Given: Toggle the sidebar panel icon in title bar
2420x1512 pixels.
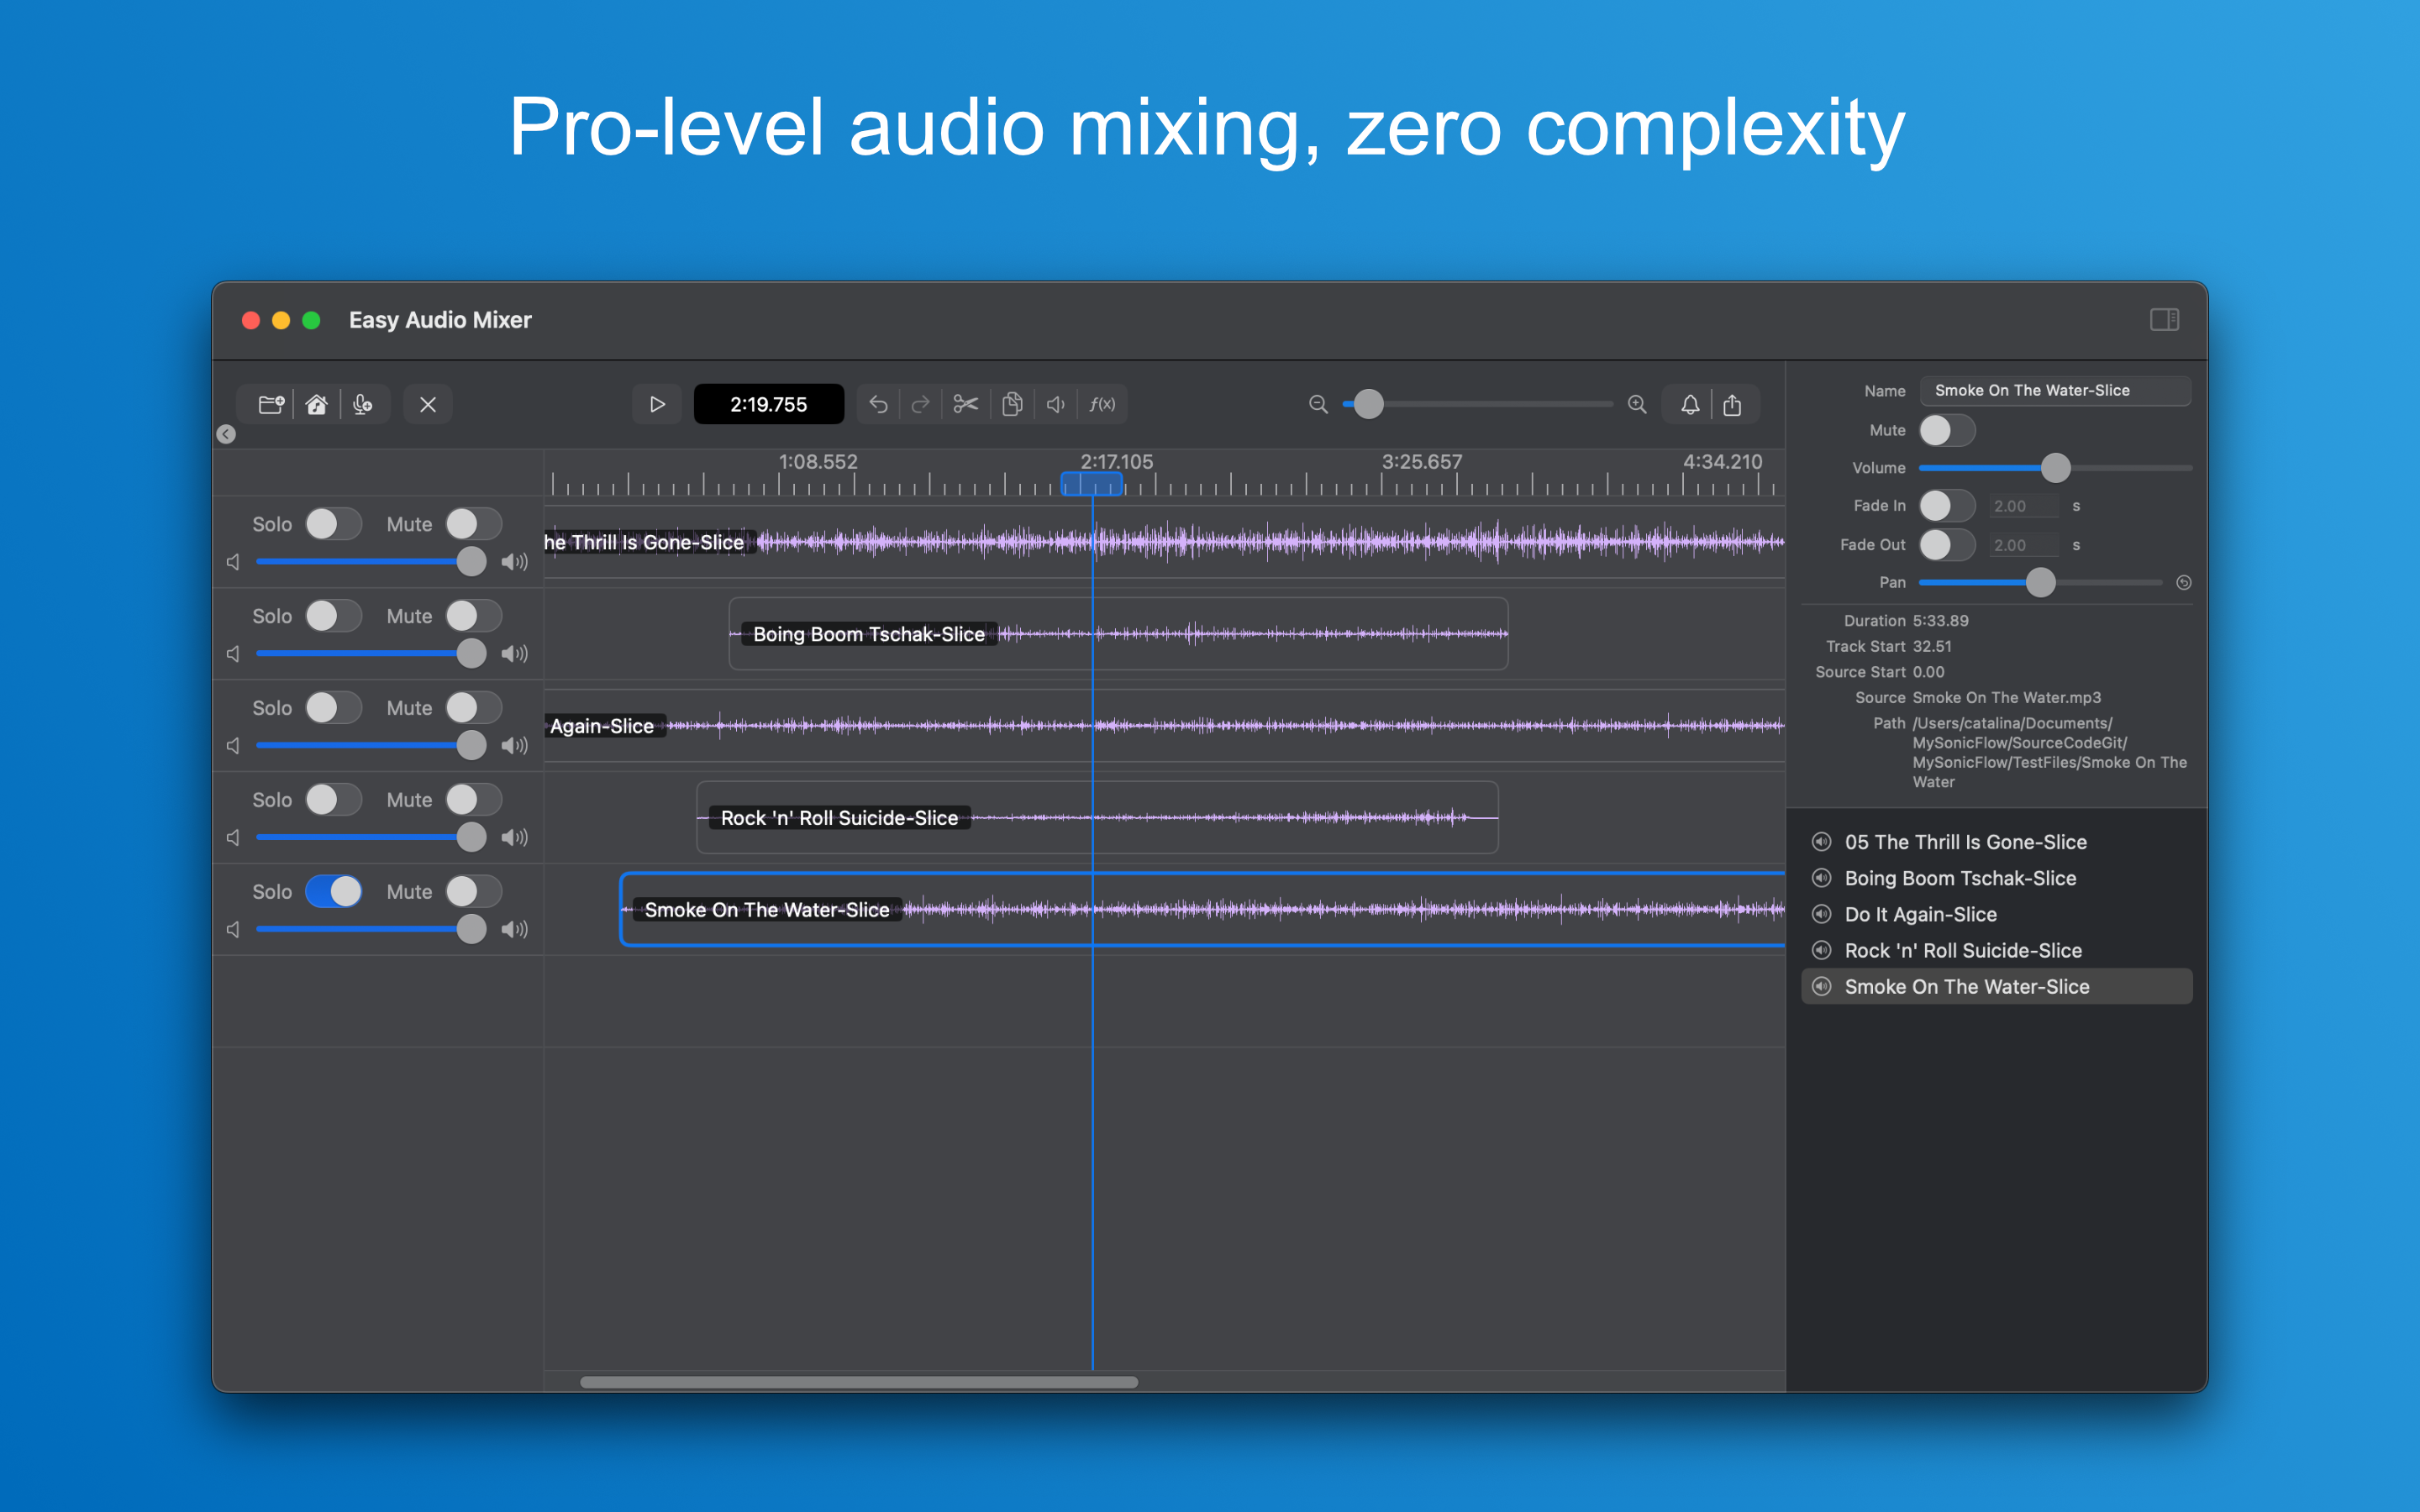Looking at the screenshot, I should click(x=2164, y=320).
